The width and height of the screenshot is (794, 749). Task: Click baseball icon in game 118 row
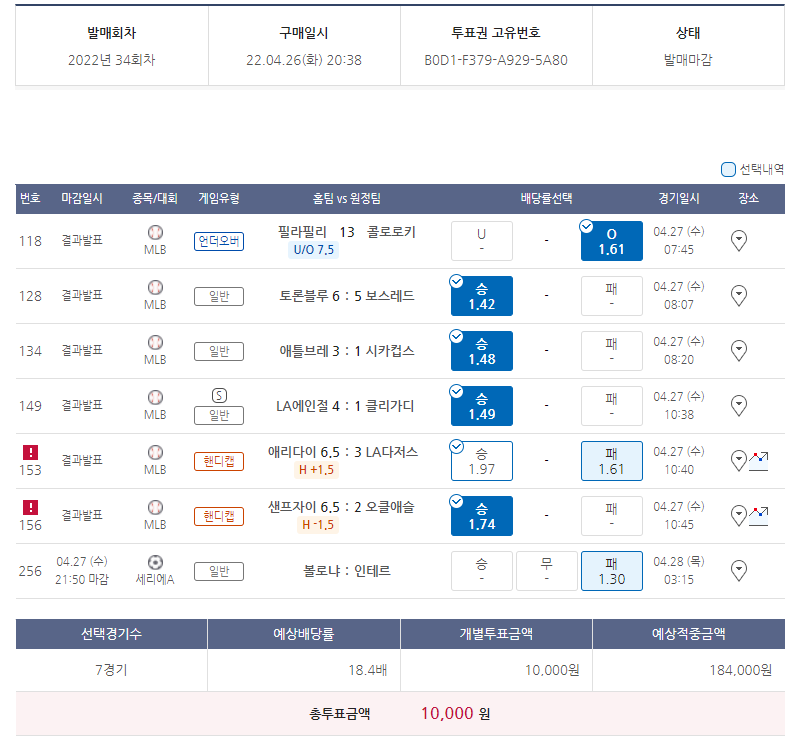(155, 232)
